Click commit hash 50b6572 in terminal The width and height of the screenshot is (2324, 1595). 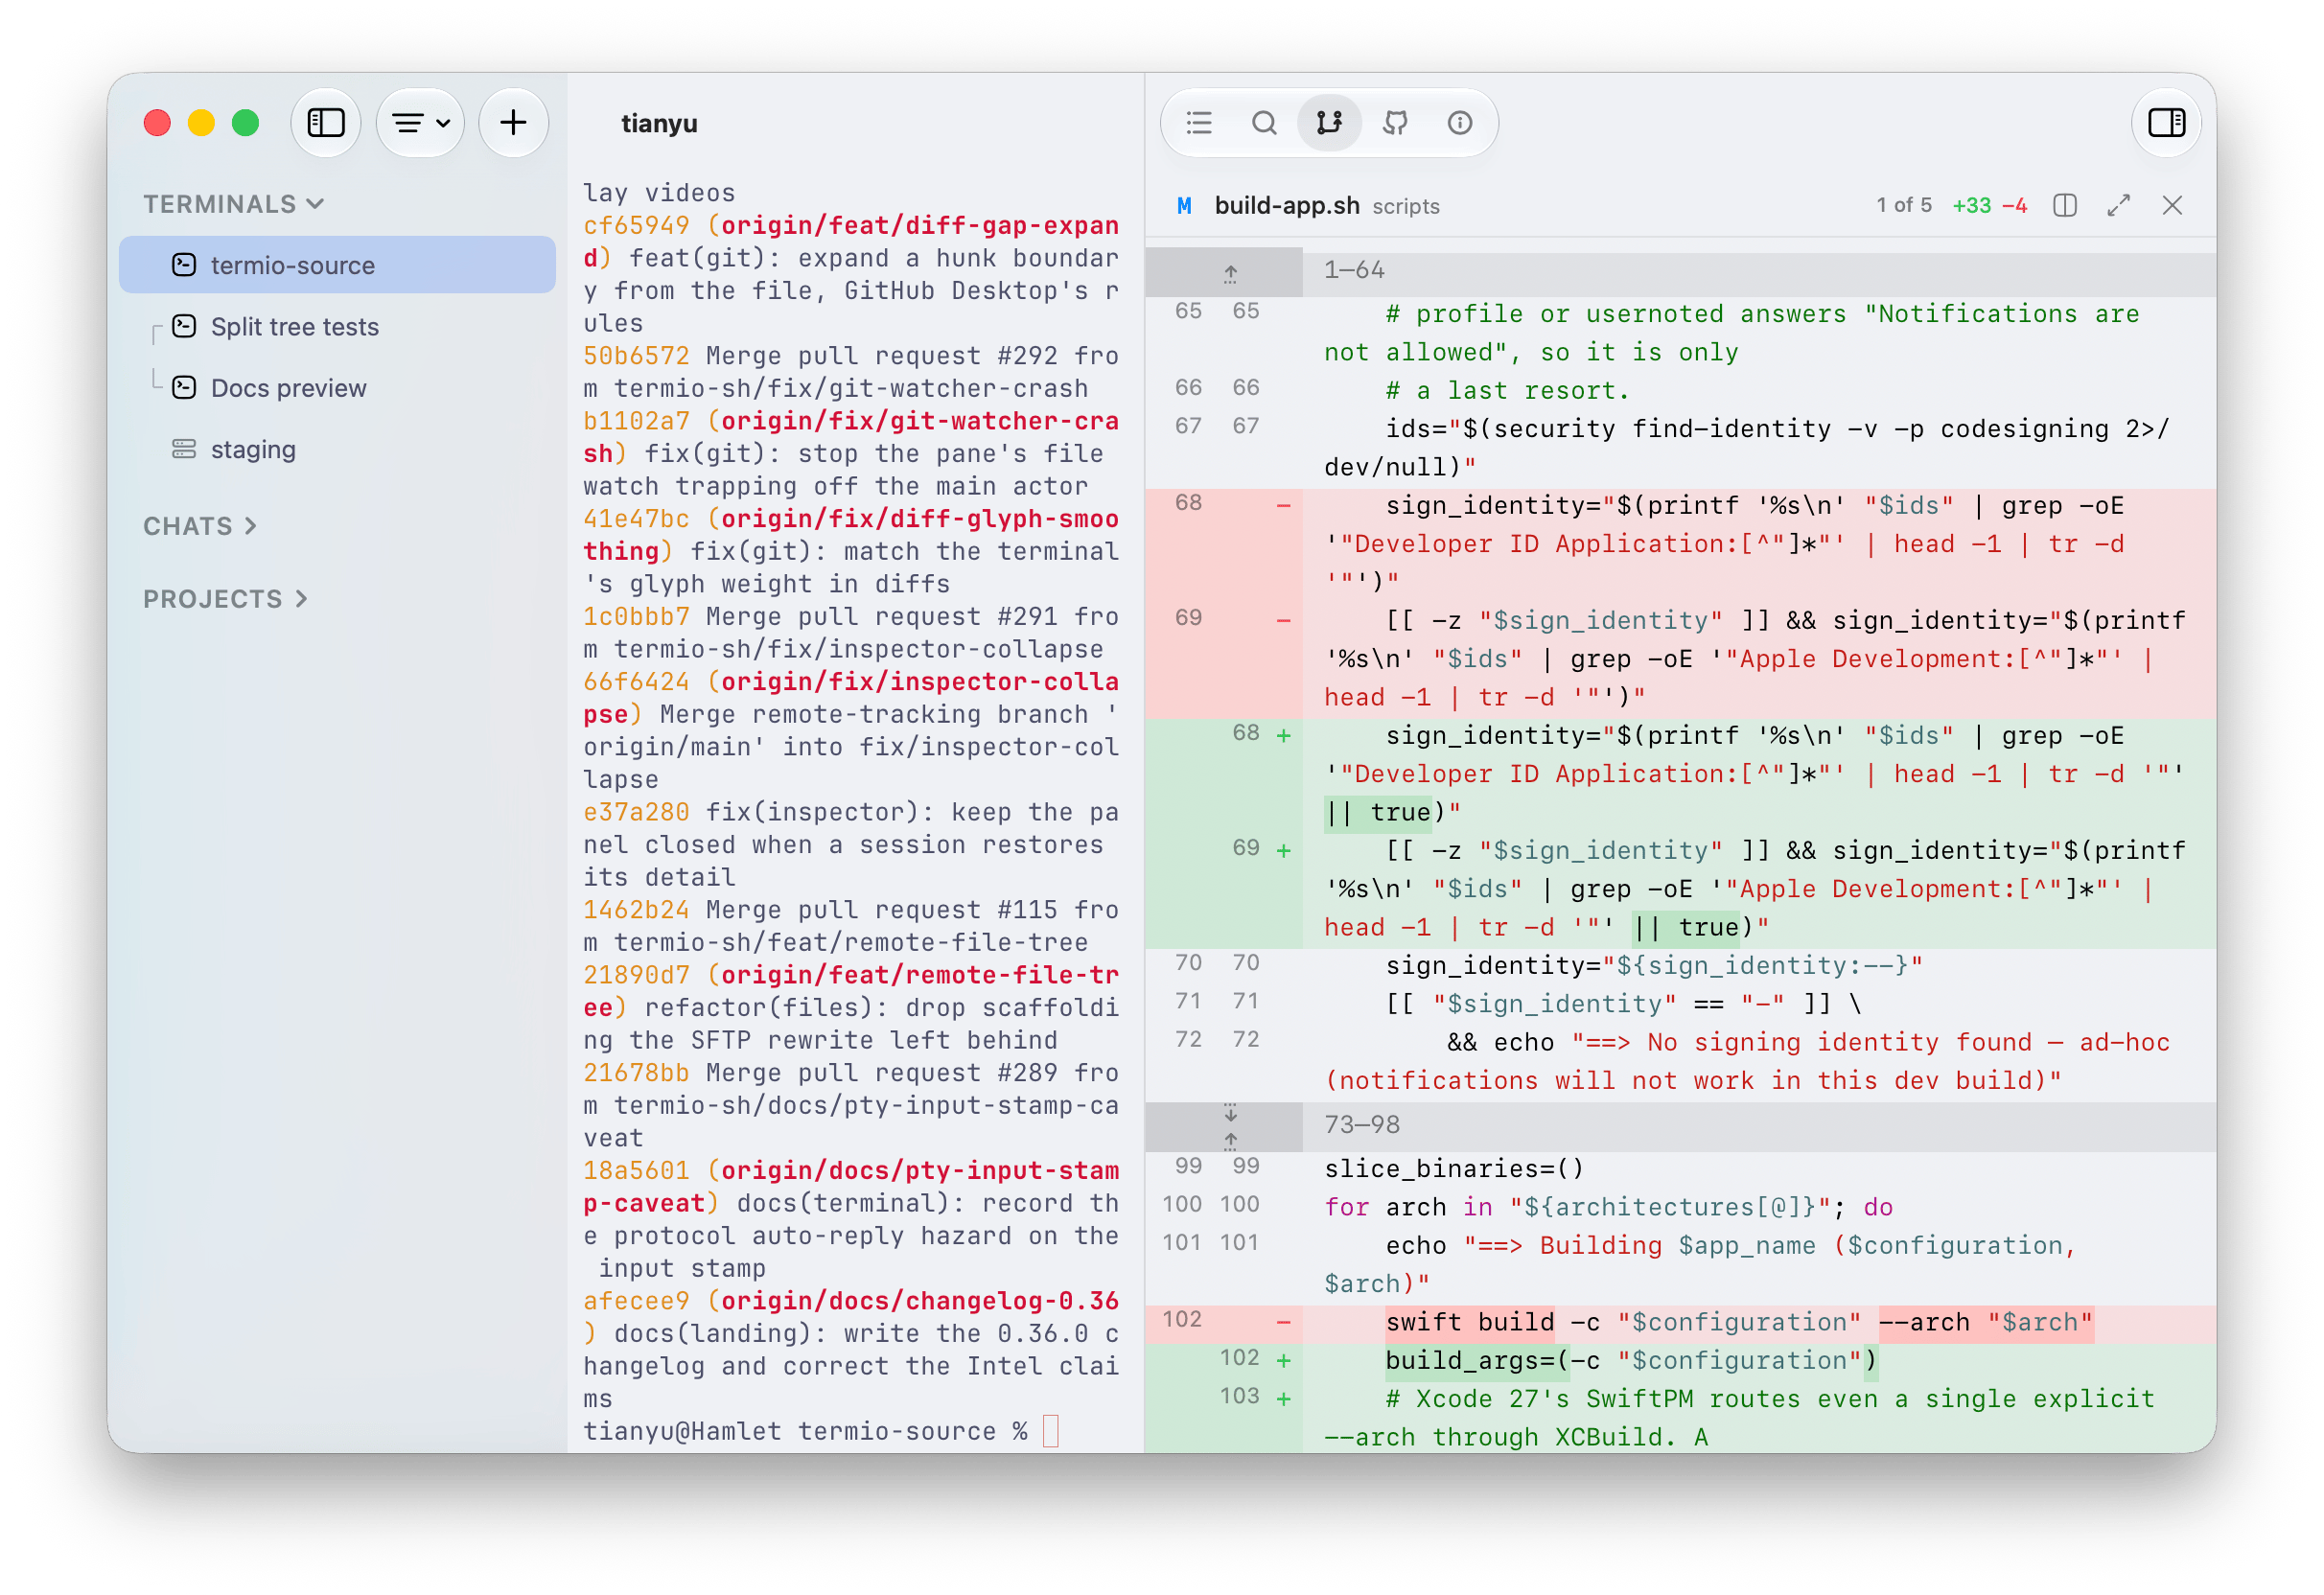[x=636, y=355]
